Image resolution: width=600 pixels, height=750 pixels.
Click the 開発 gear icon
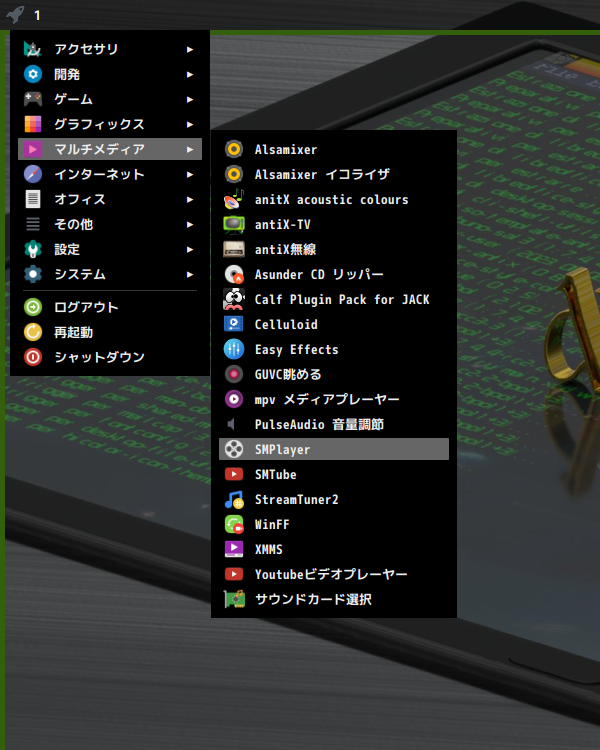tap(33, 74)
